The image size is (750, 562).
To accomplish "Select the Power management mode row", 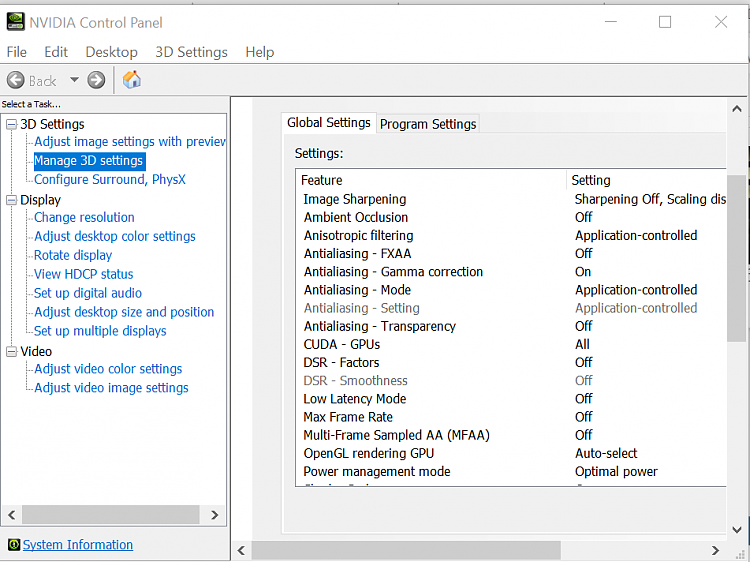I will tap(511, 472).
